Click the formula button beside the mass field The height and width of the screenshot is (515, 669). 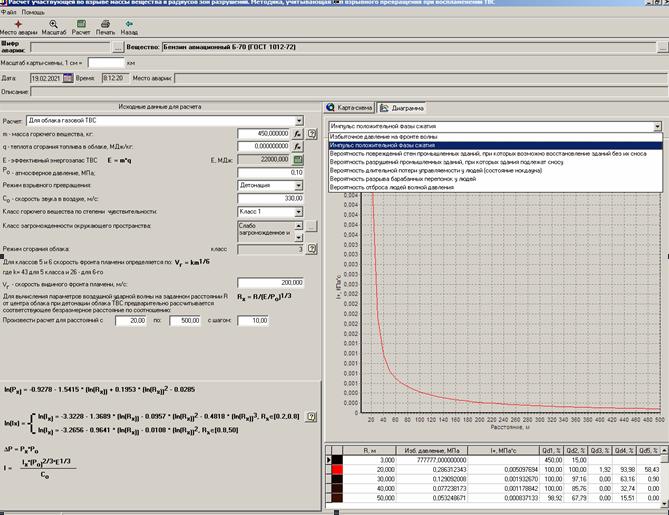click(x=297, y=132)
